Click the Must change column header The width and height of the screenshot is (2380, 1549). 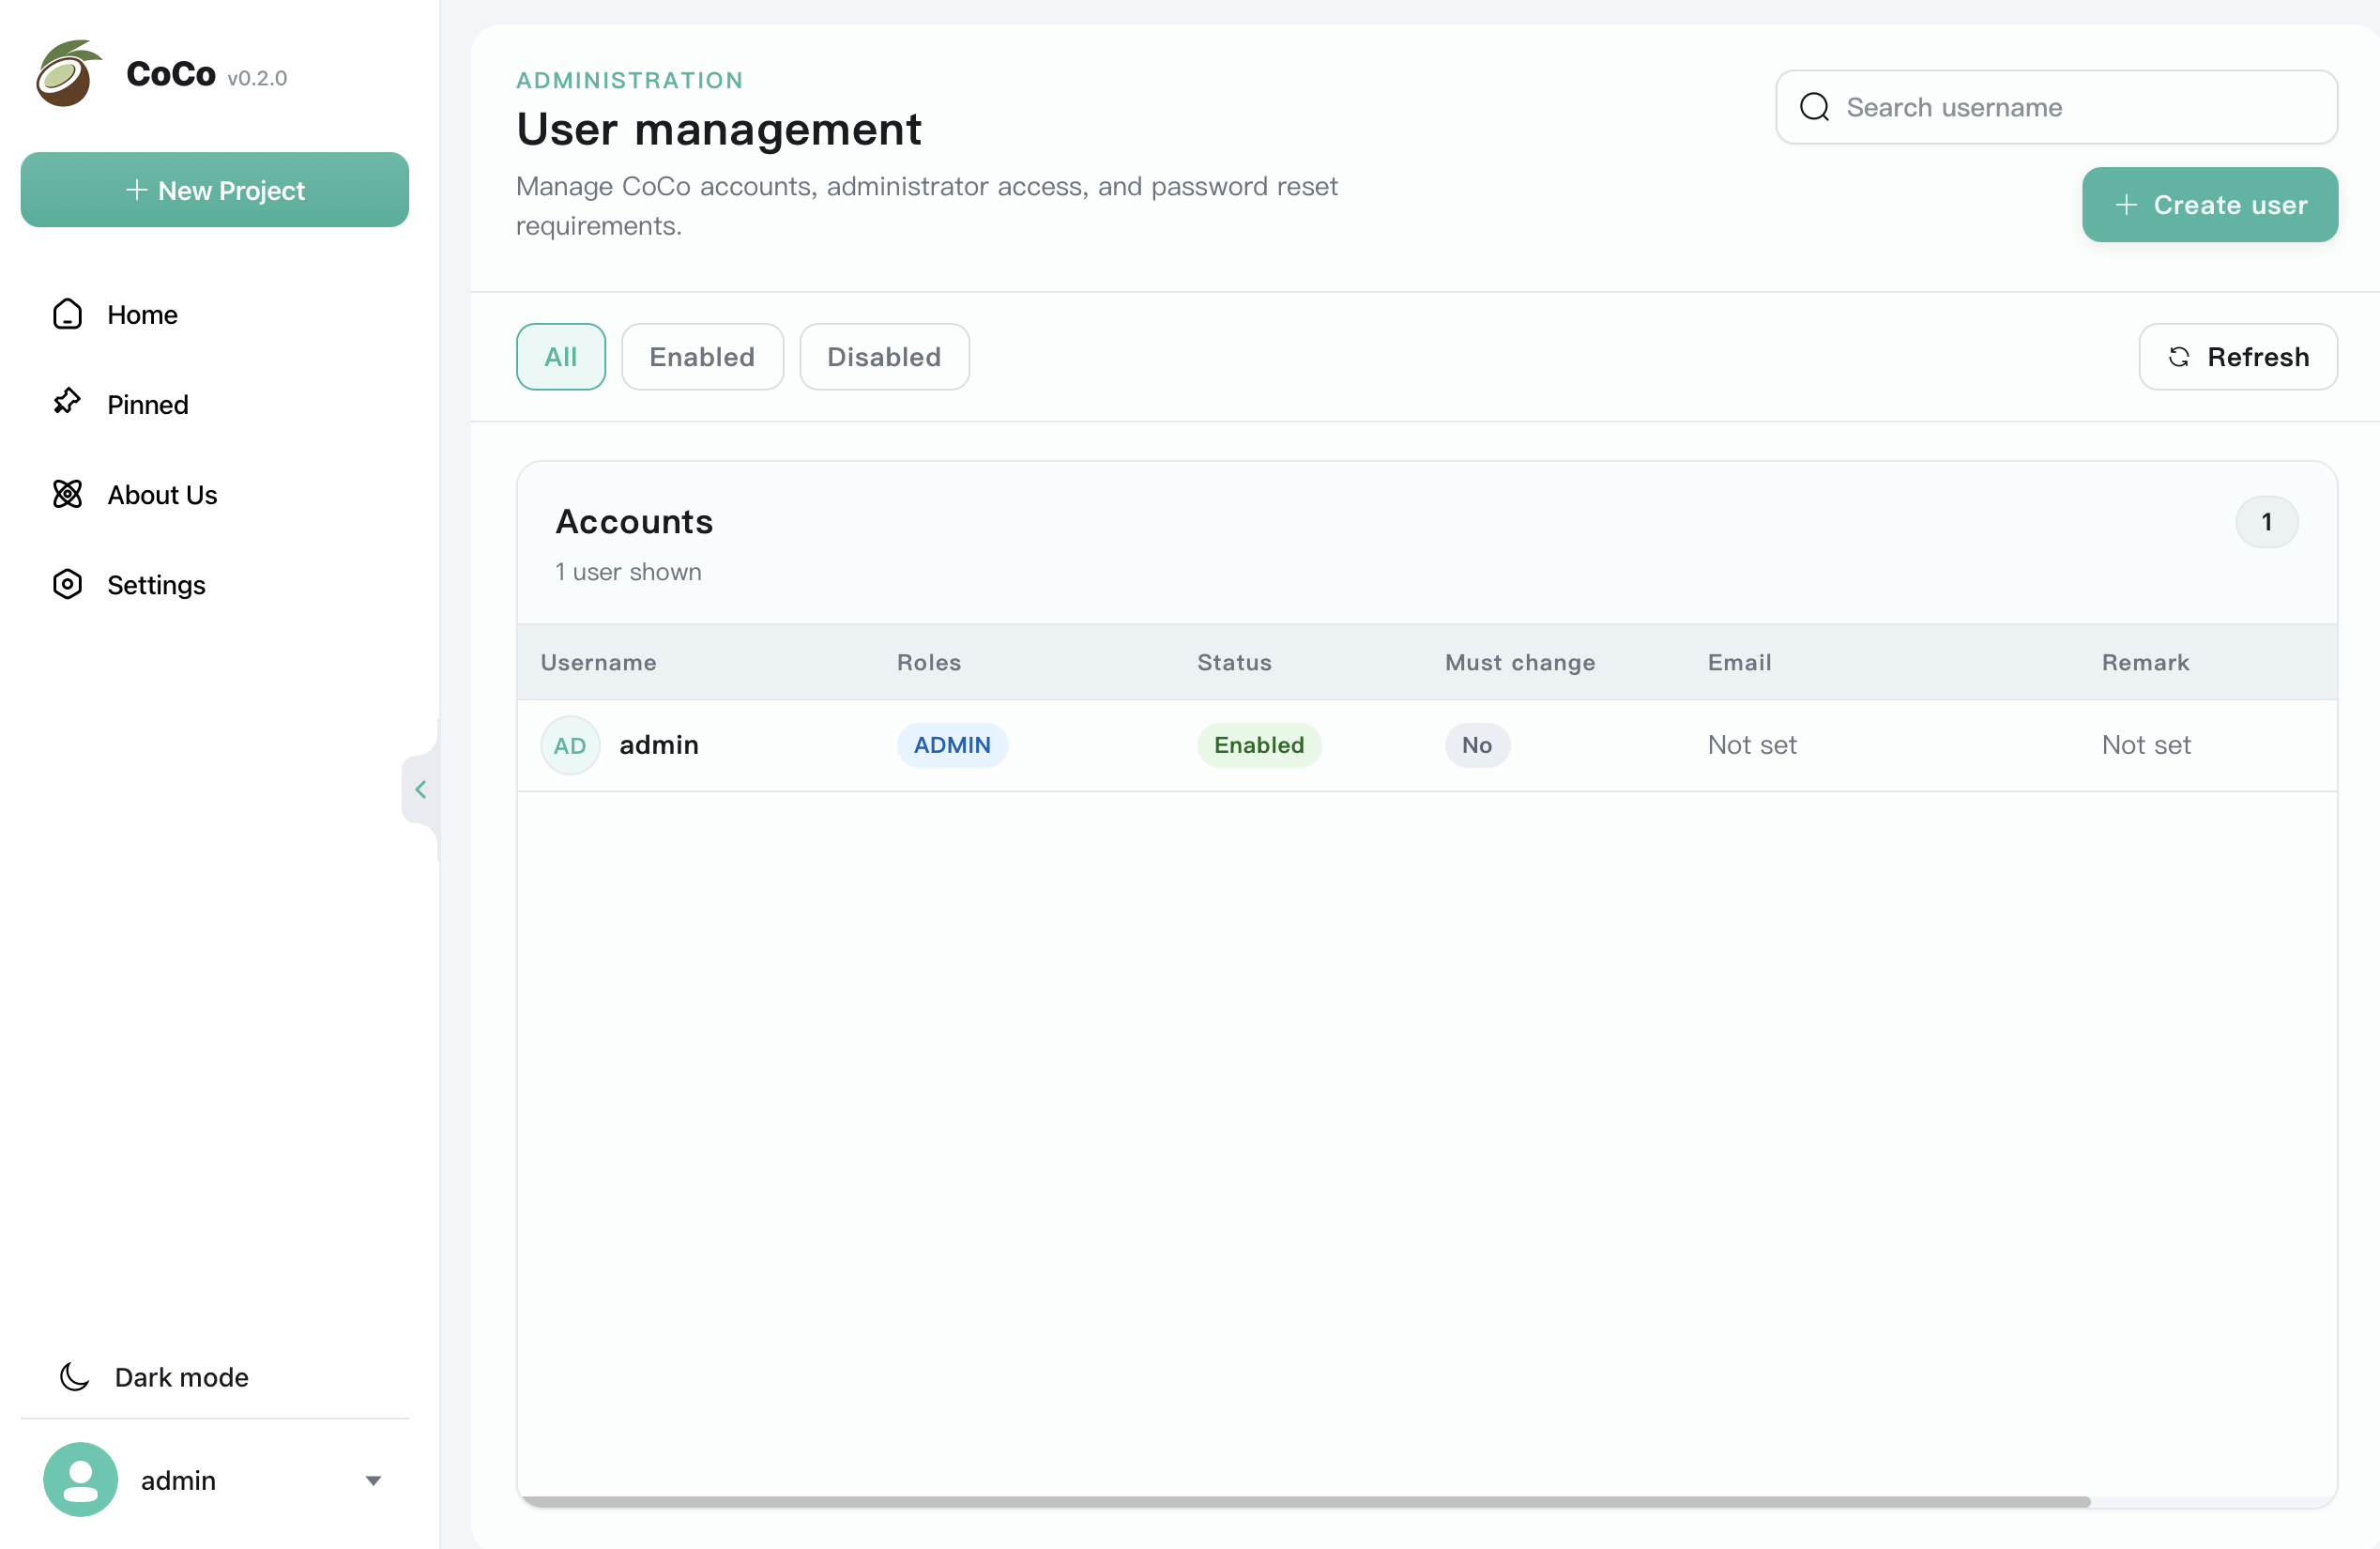(x=1520, y=662)
